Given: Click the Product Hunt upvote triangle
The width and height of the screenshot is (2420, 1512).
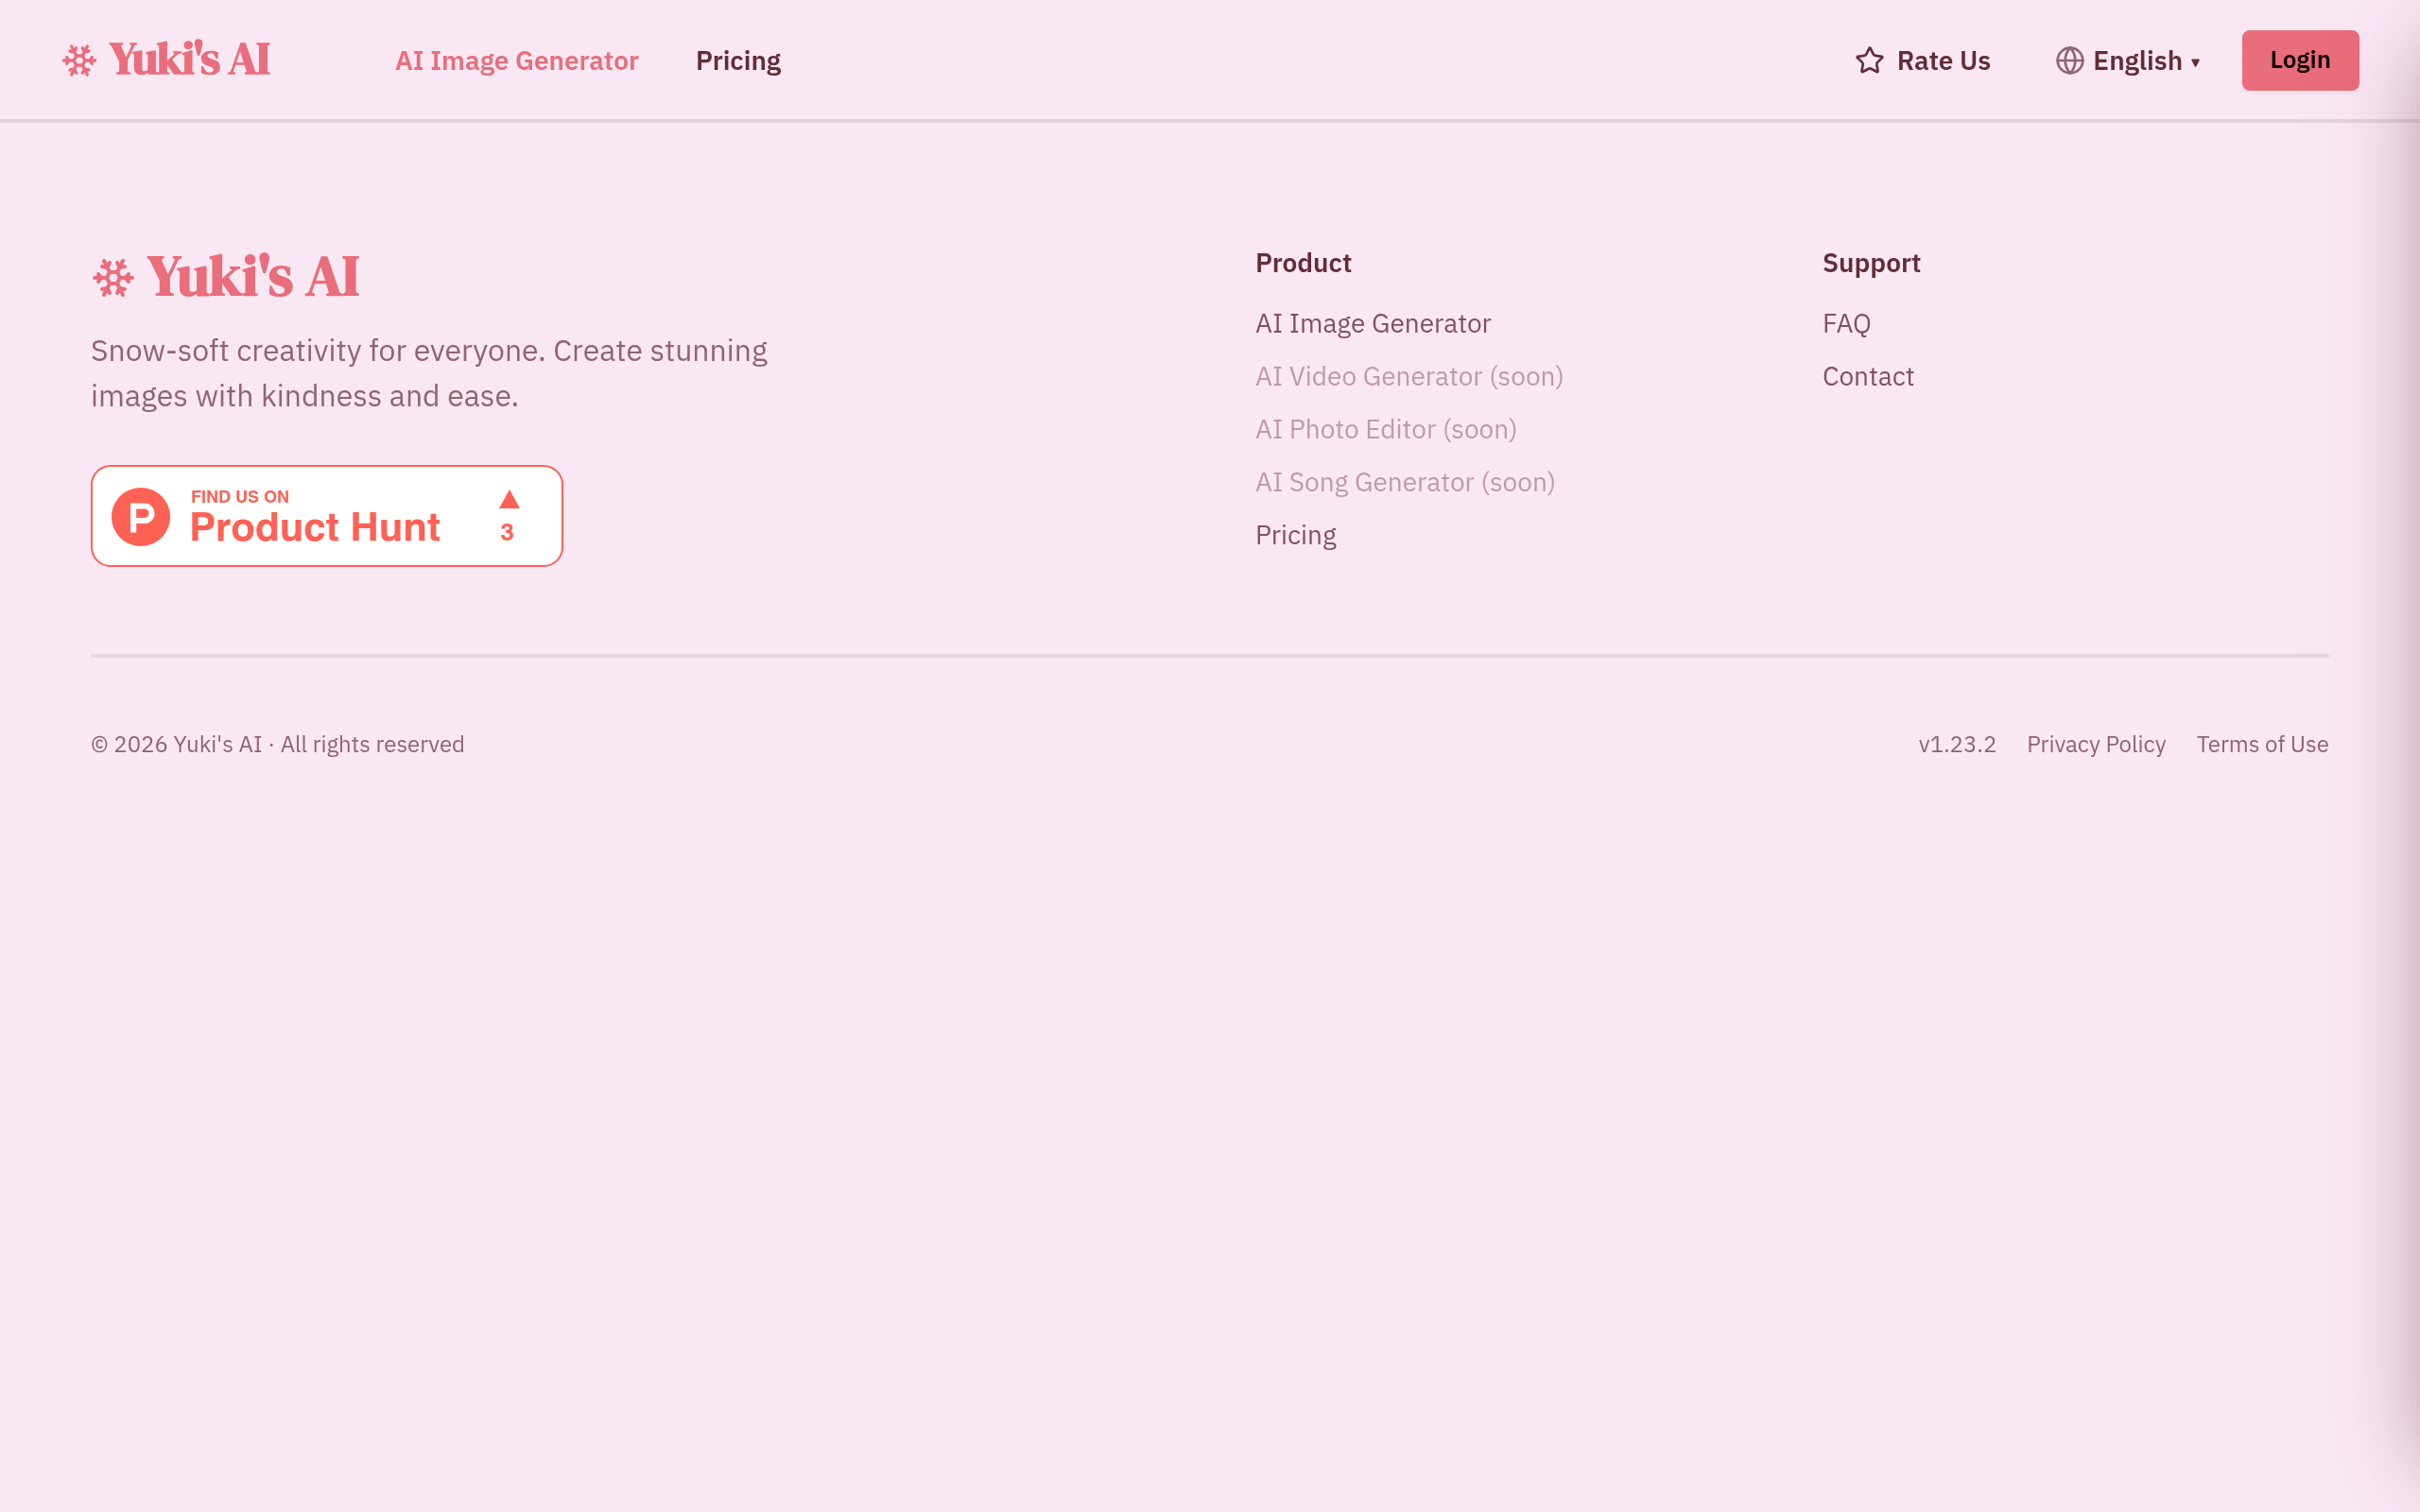Looking at the screenshot, I should 509,499.
